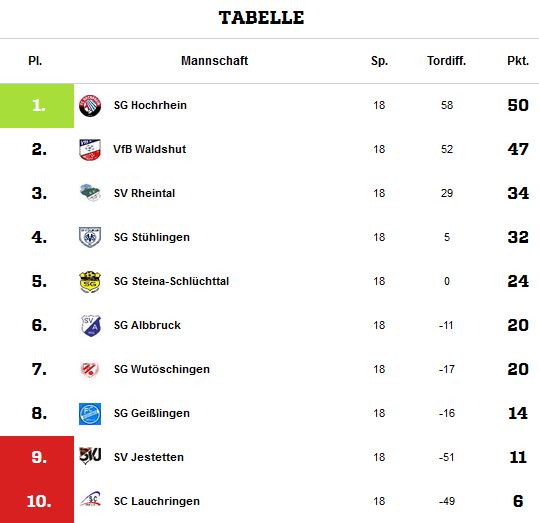Click the yellow SG Steina-Schlüchttal emblem

90,281
